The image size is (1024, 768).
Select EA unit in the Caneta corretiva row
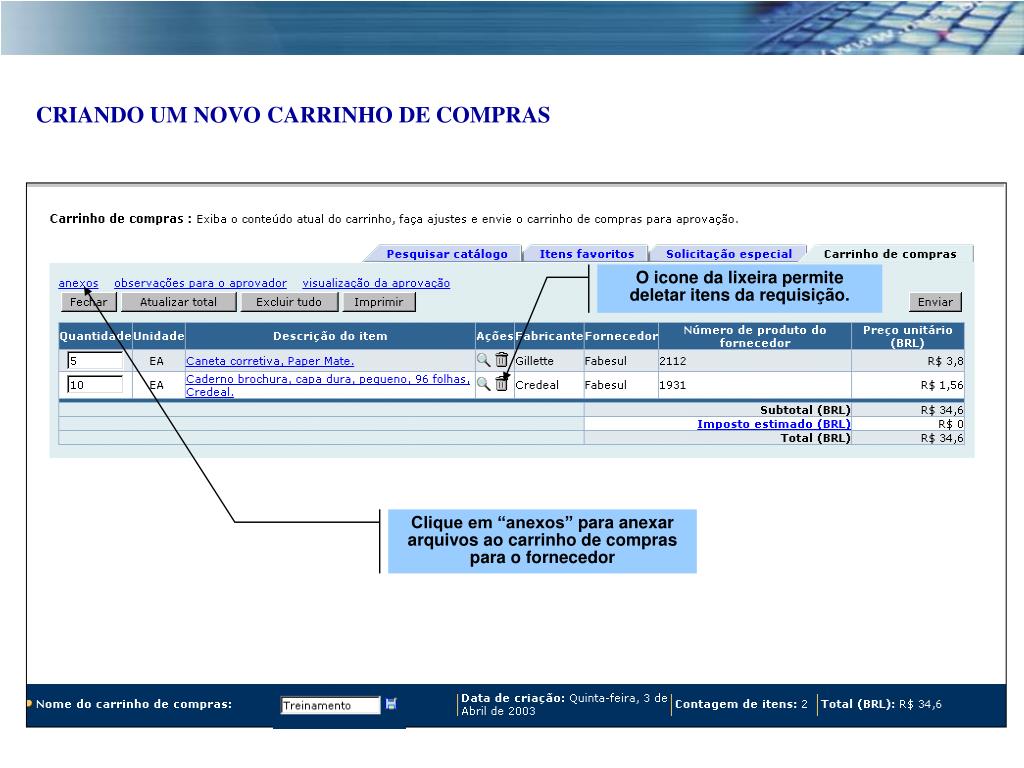(156, 360)
